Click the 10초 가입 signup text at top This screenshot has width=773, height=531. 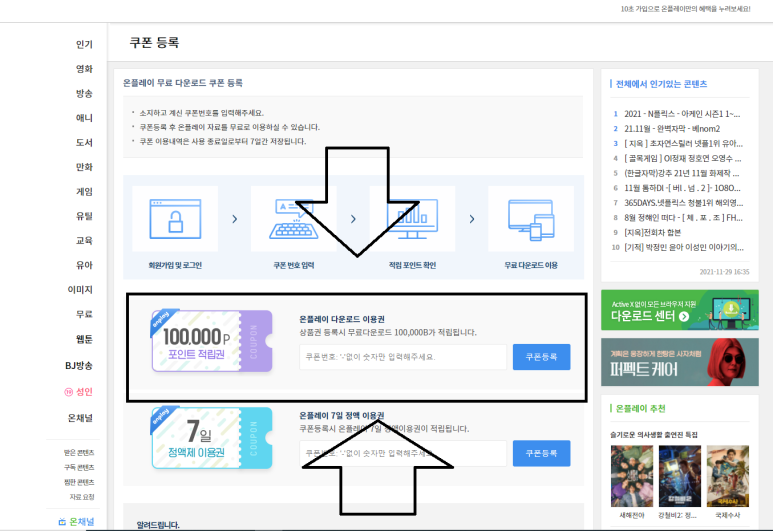tap(686, 9)
